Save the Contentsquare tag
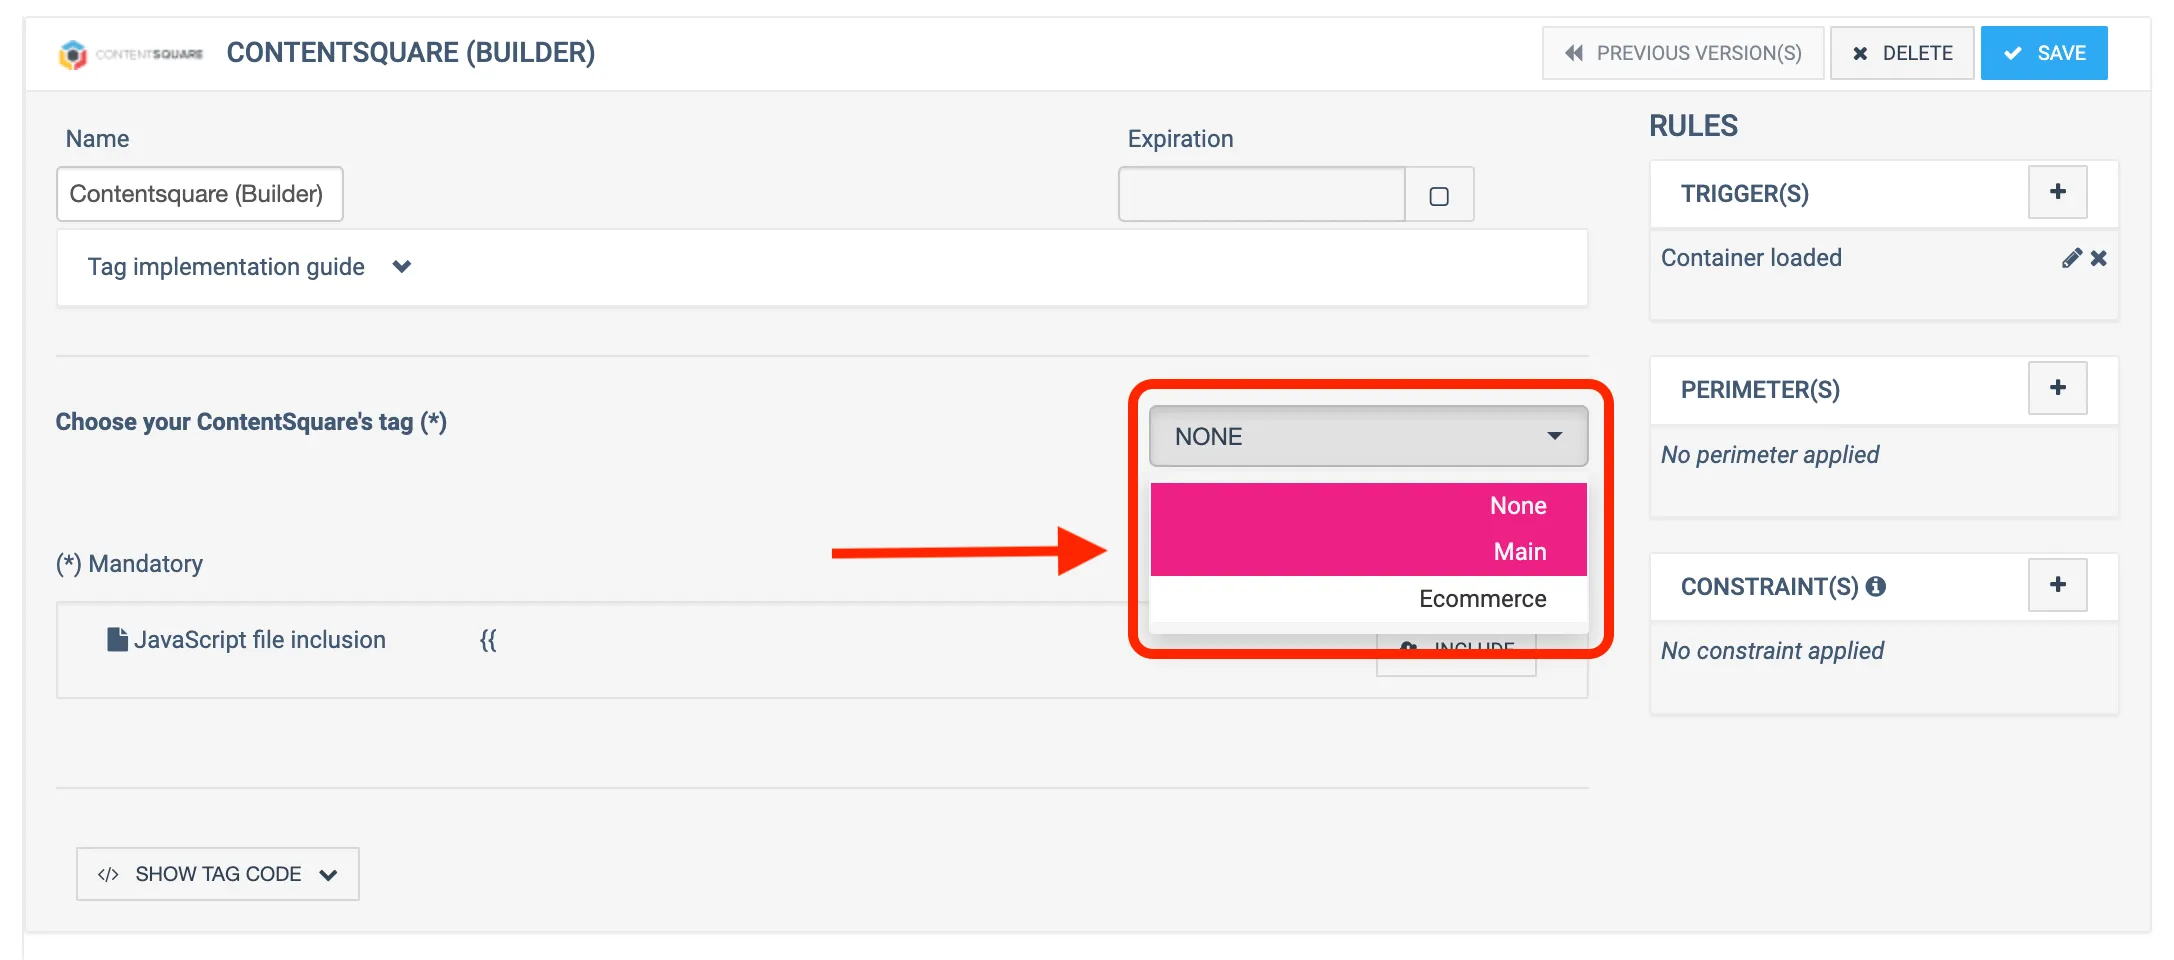The height and width of the screenshot is (960, 2174). (x=2044, y=53)
